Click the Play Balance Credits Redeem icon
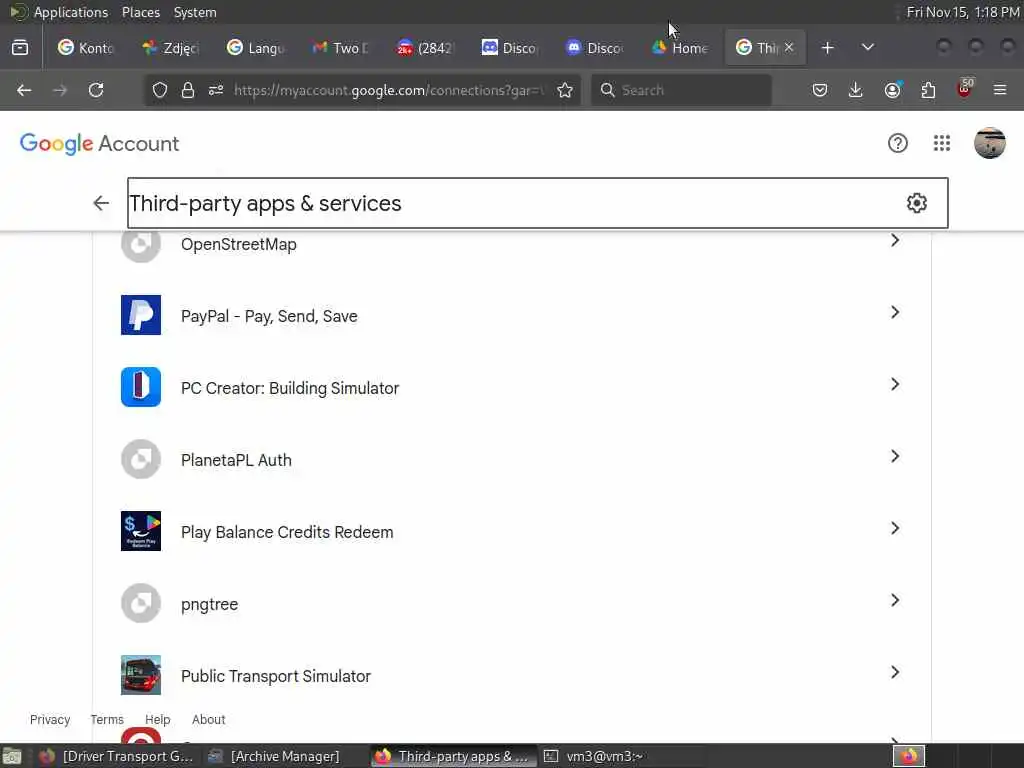Screen dimensions: 1024x768 click(141, 531)
